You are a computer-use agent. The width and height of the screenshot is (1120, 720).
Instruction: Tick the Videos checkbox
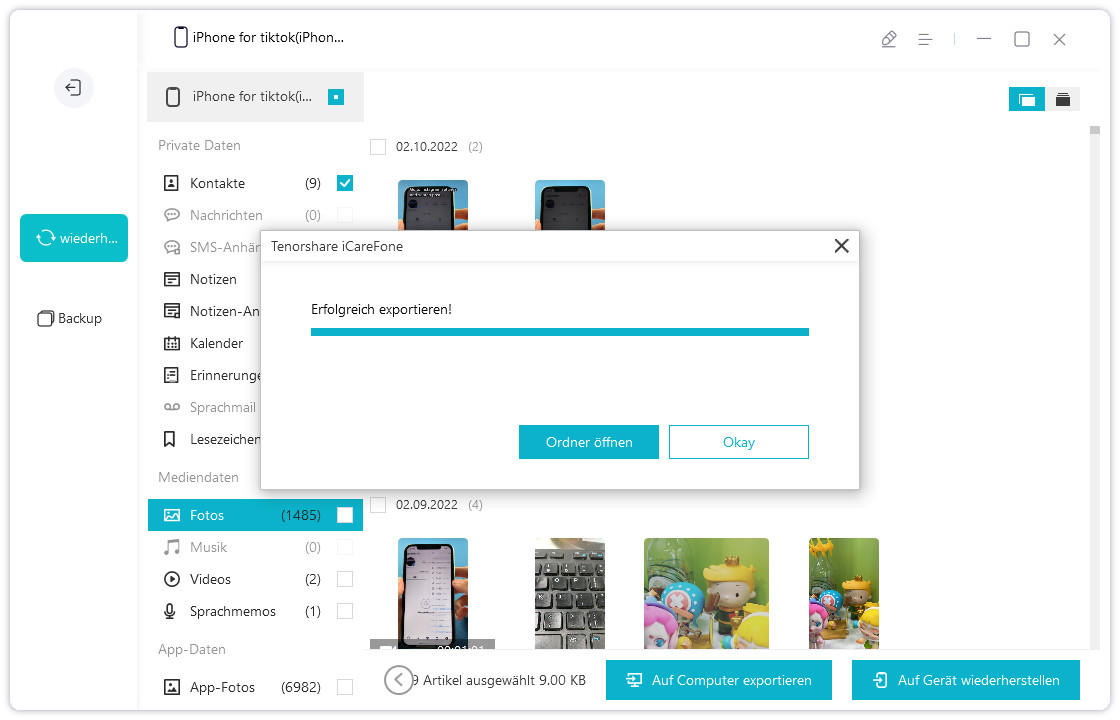point(345,579)
